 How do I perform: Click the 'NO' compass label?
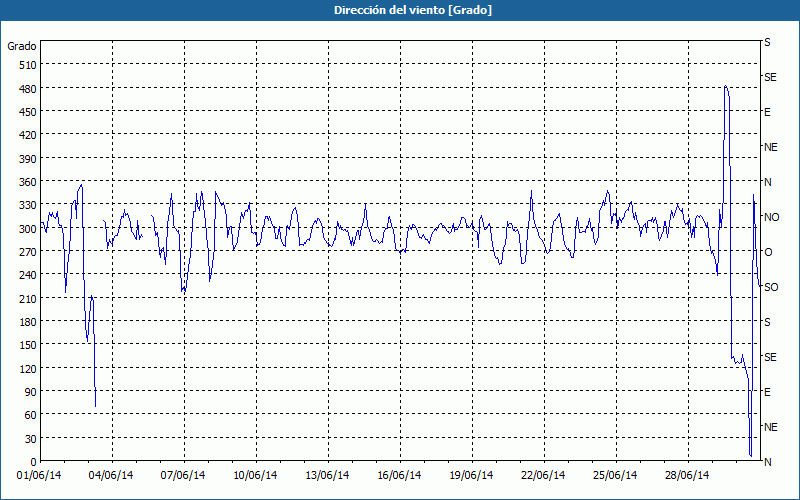click(x=771, y=217)
